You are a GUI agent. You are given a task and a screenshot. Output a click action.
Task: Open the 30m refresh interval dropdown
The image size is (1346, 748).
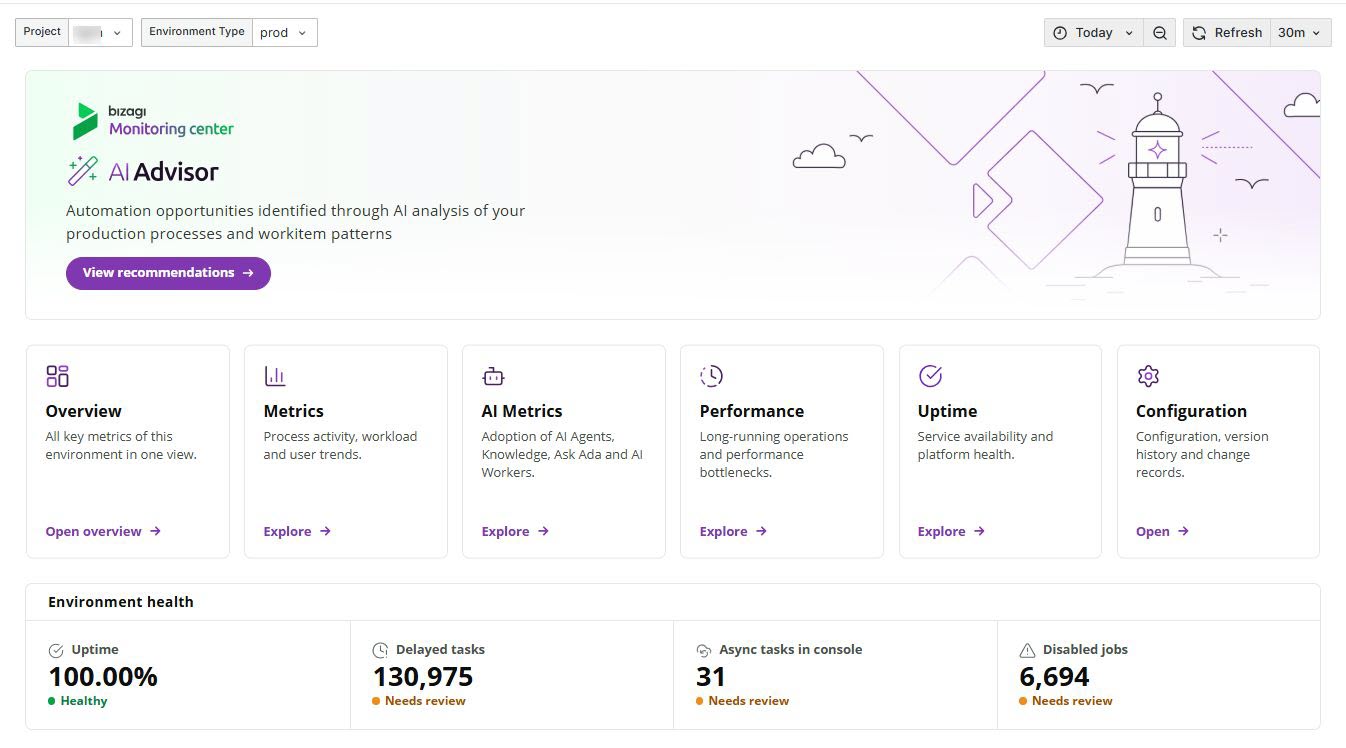[1300, 33]
